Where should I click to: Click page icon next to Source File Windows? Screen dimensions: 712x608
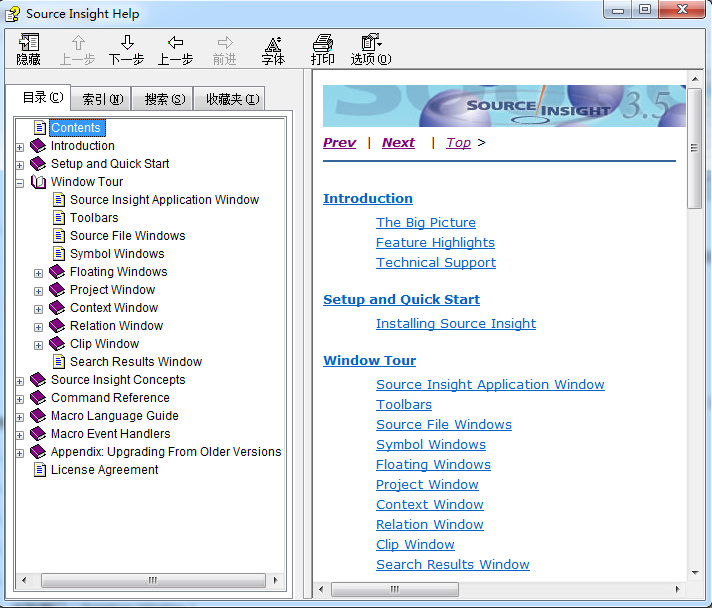(x=59, y=236)
